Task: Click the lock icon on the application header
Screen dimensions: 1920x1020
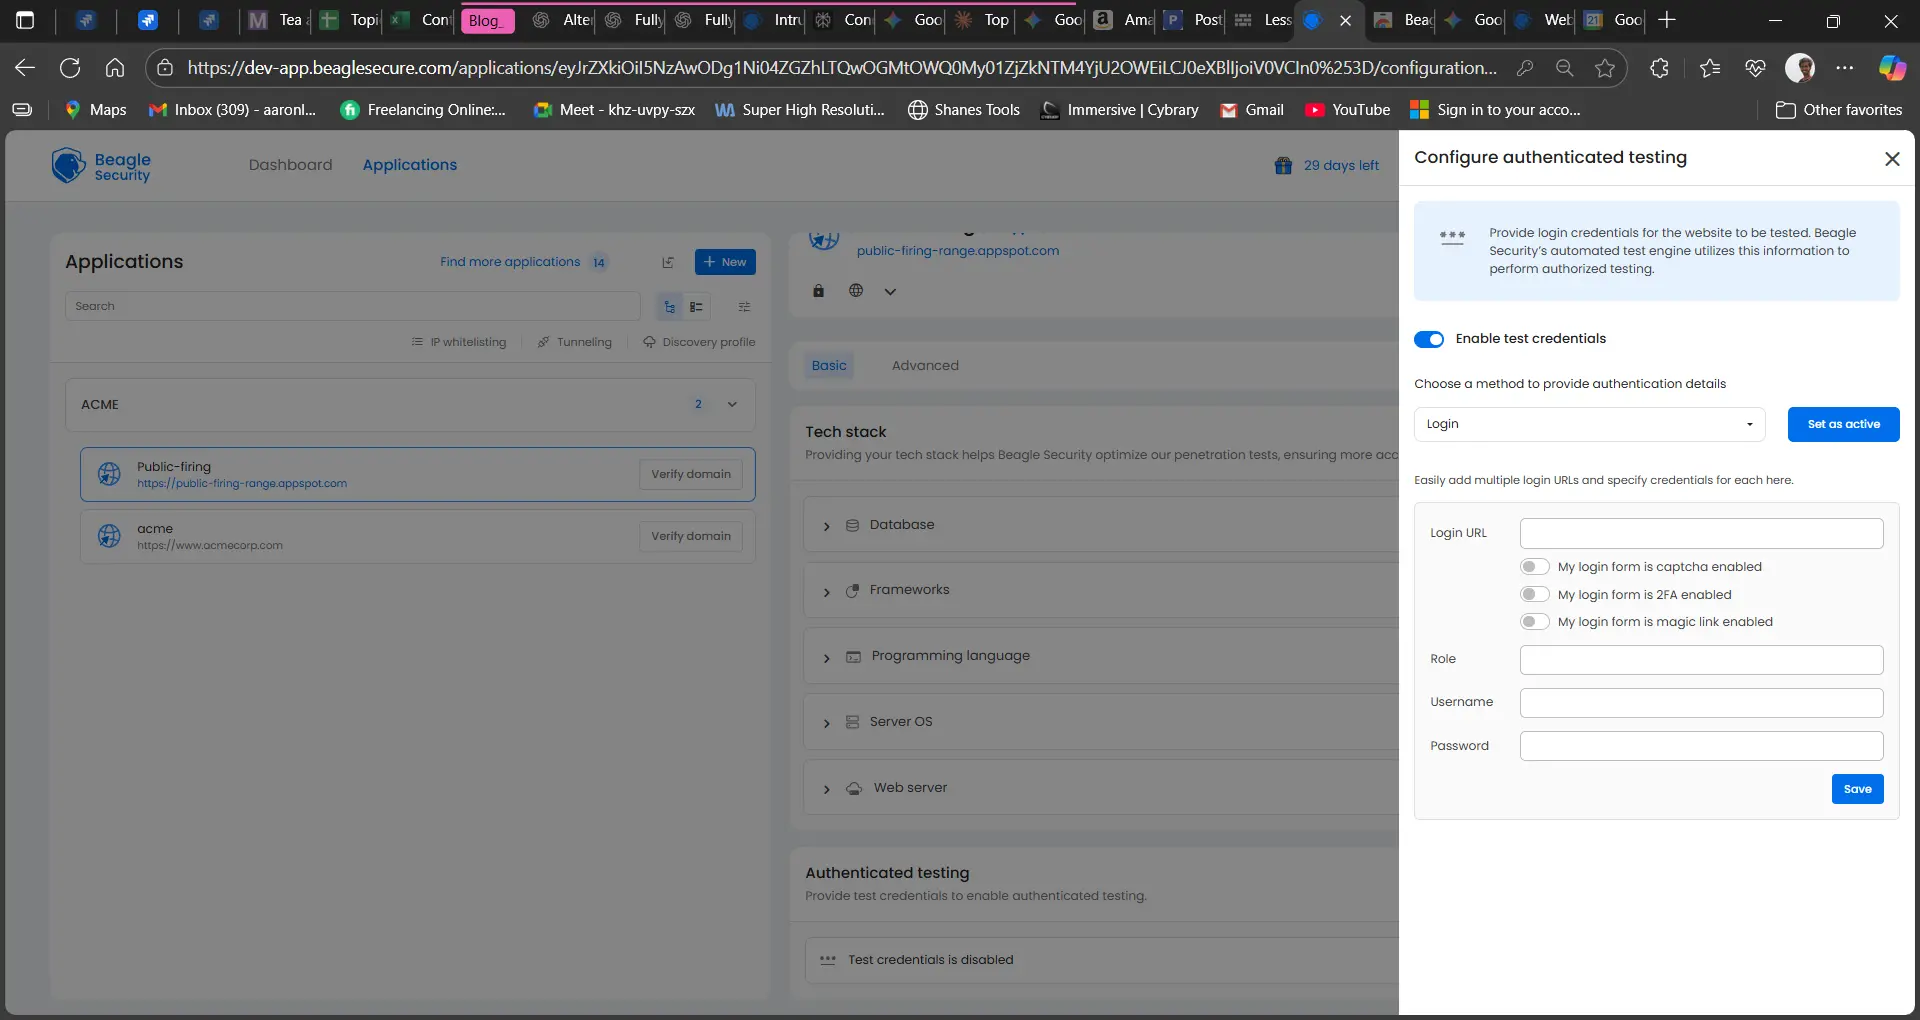Action: click(x=818, y=290)
